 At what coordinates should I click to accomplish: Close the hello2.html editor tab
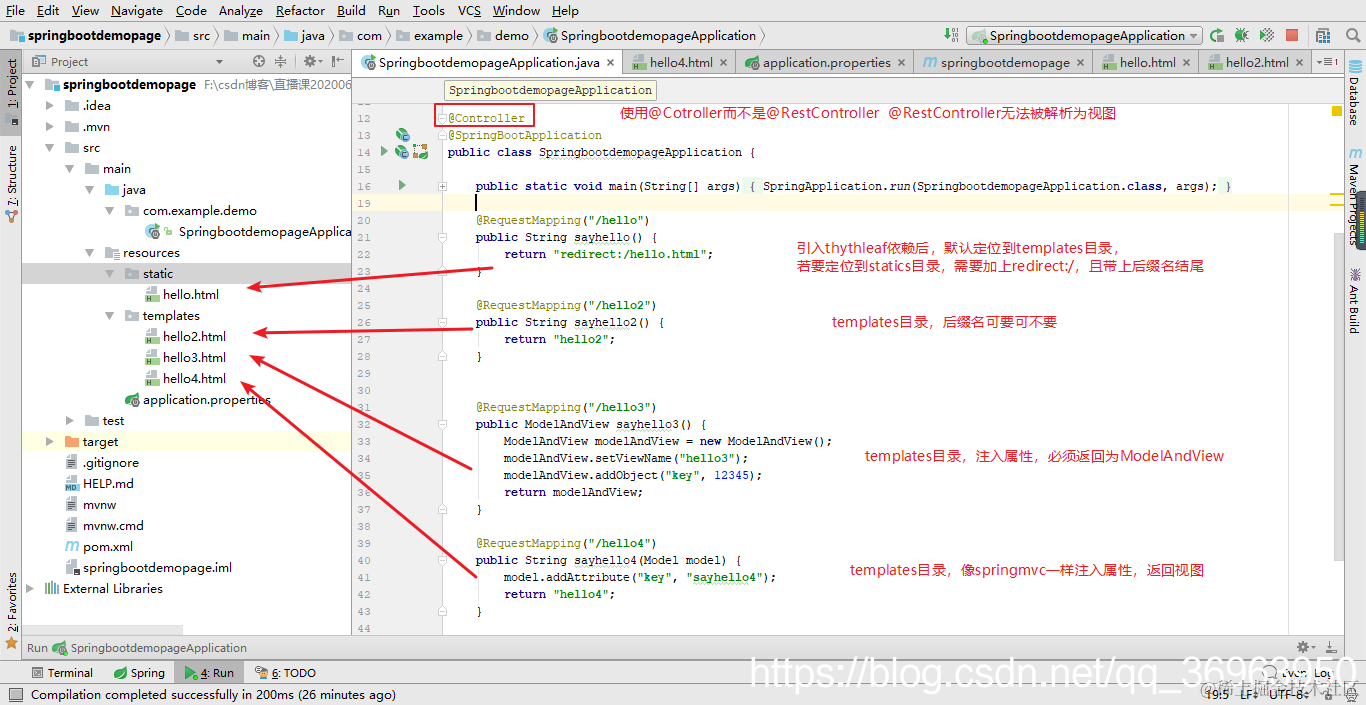1299,62
